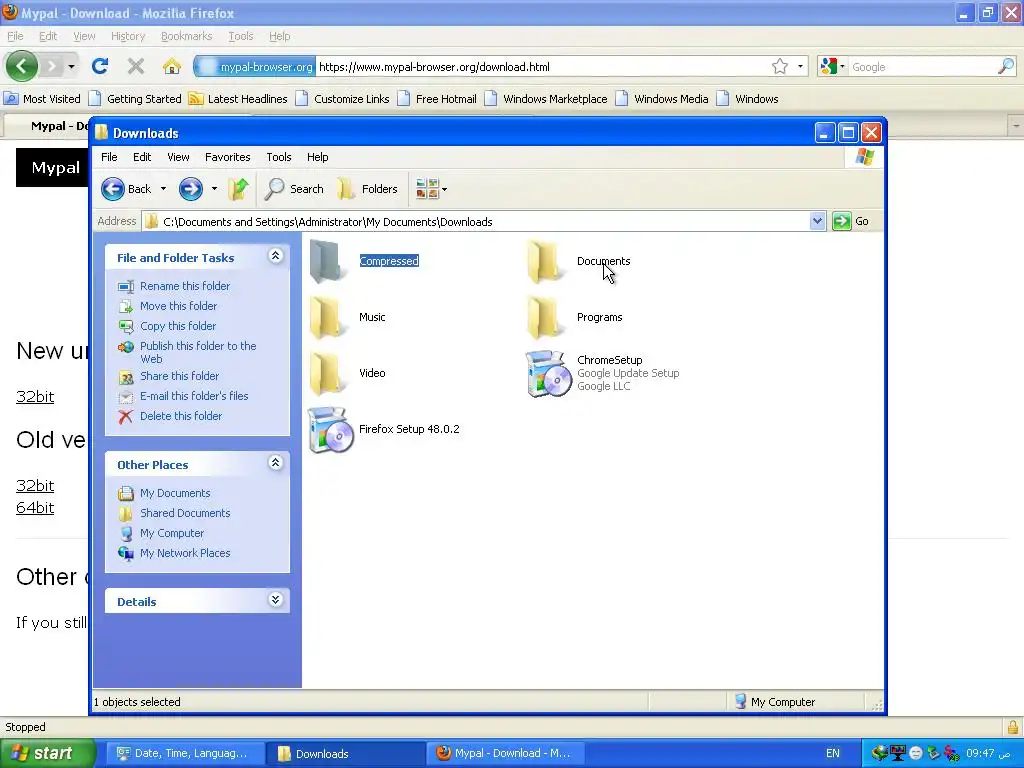The width and height of the screenshot is (1024, 768).
Task: Open My Computer in Other Places
Action: click(172, 534)
